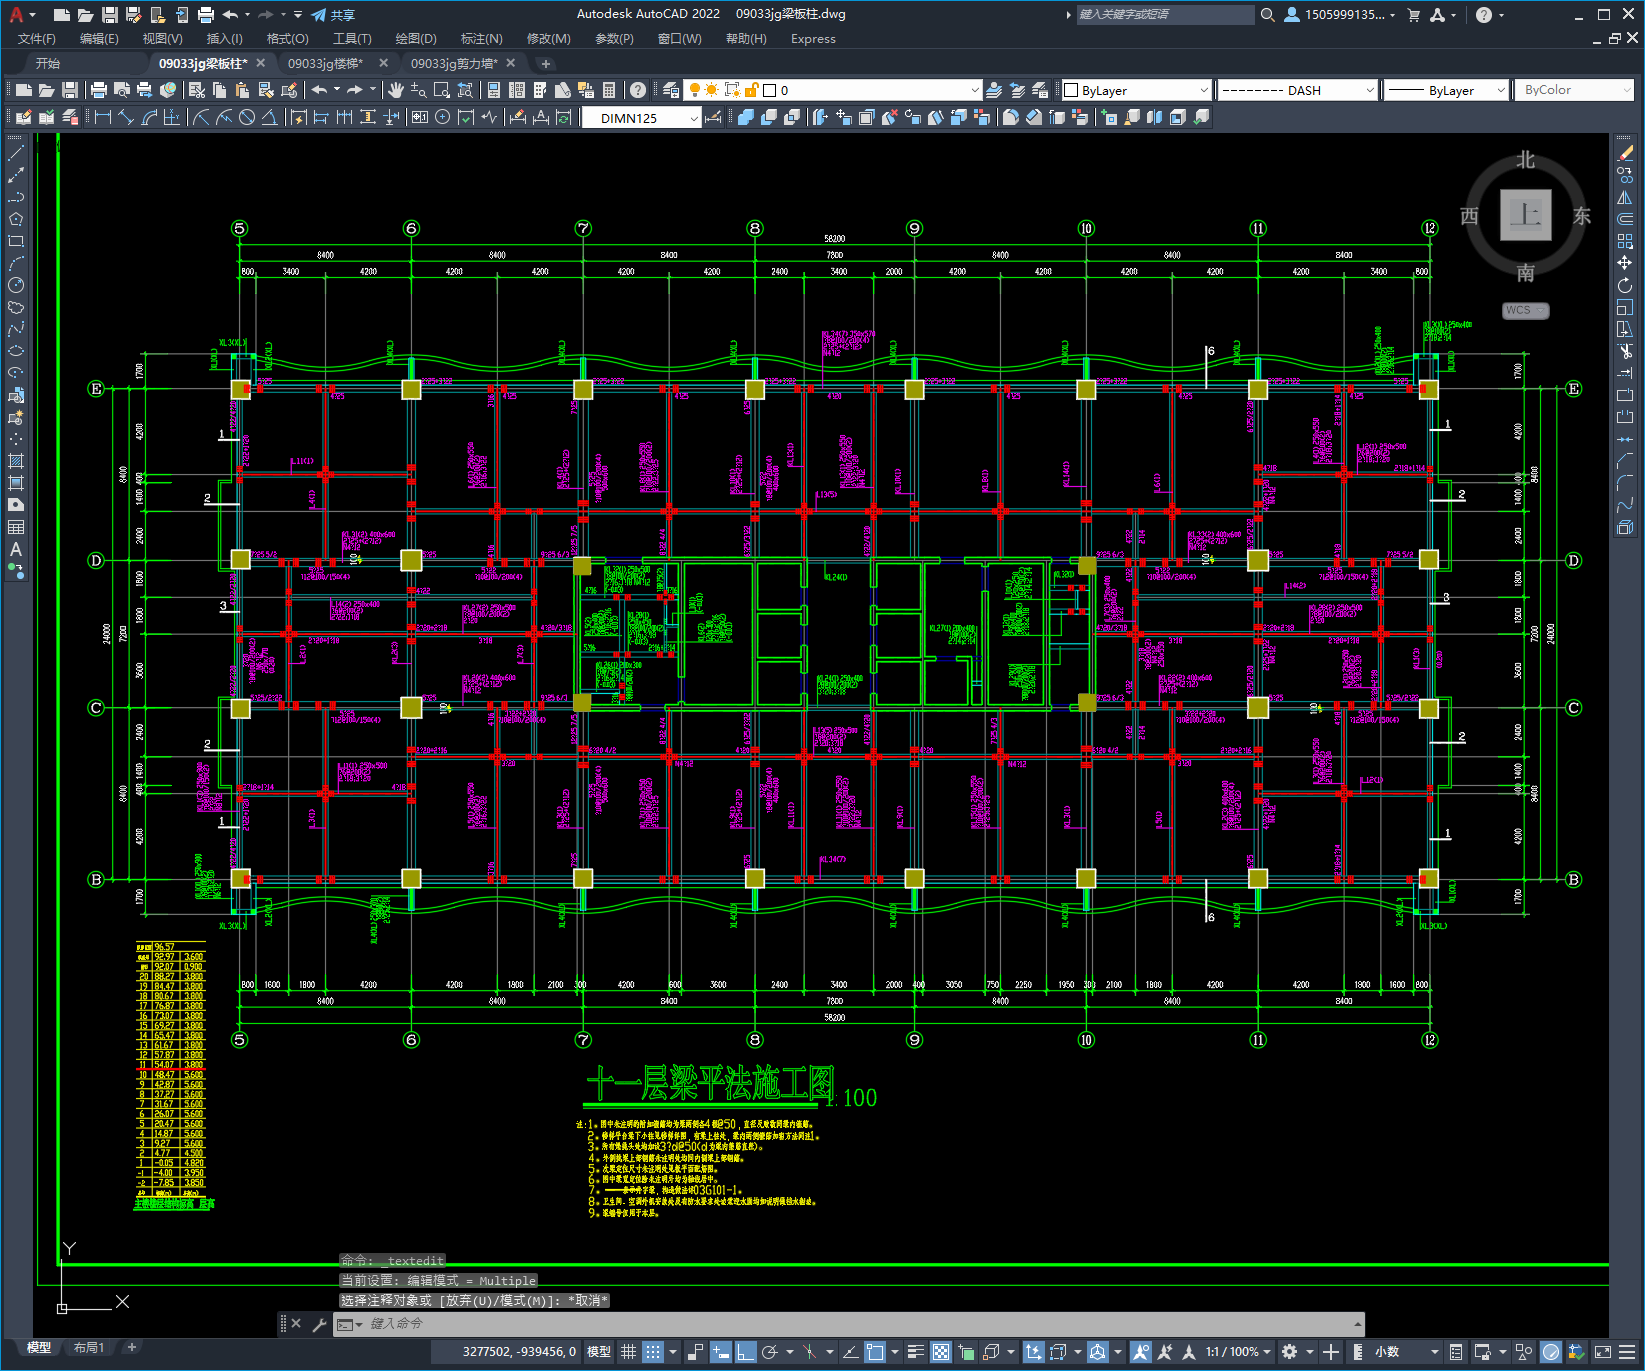
Task: Open the QuickCalc calculator icon
Action: (x=609, y=90)
